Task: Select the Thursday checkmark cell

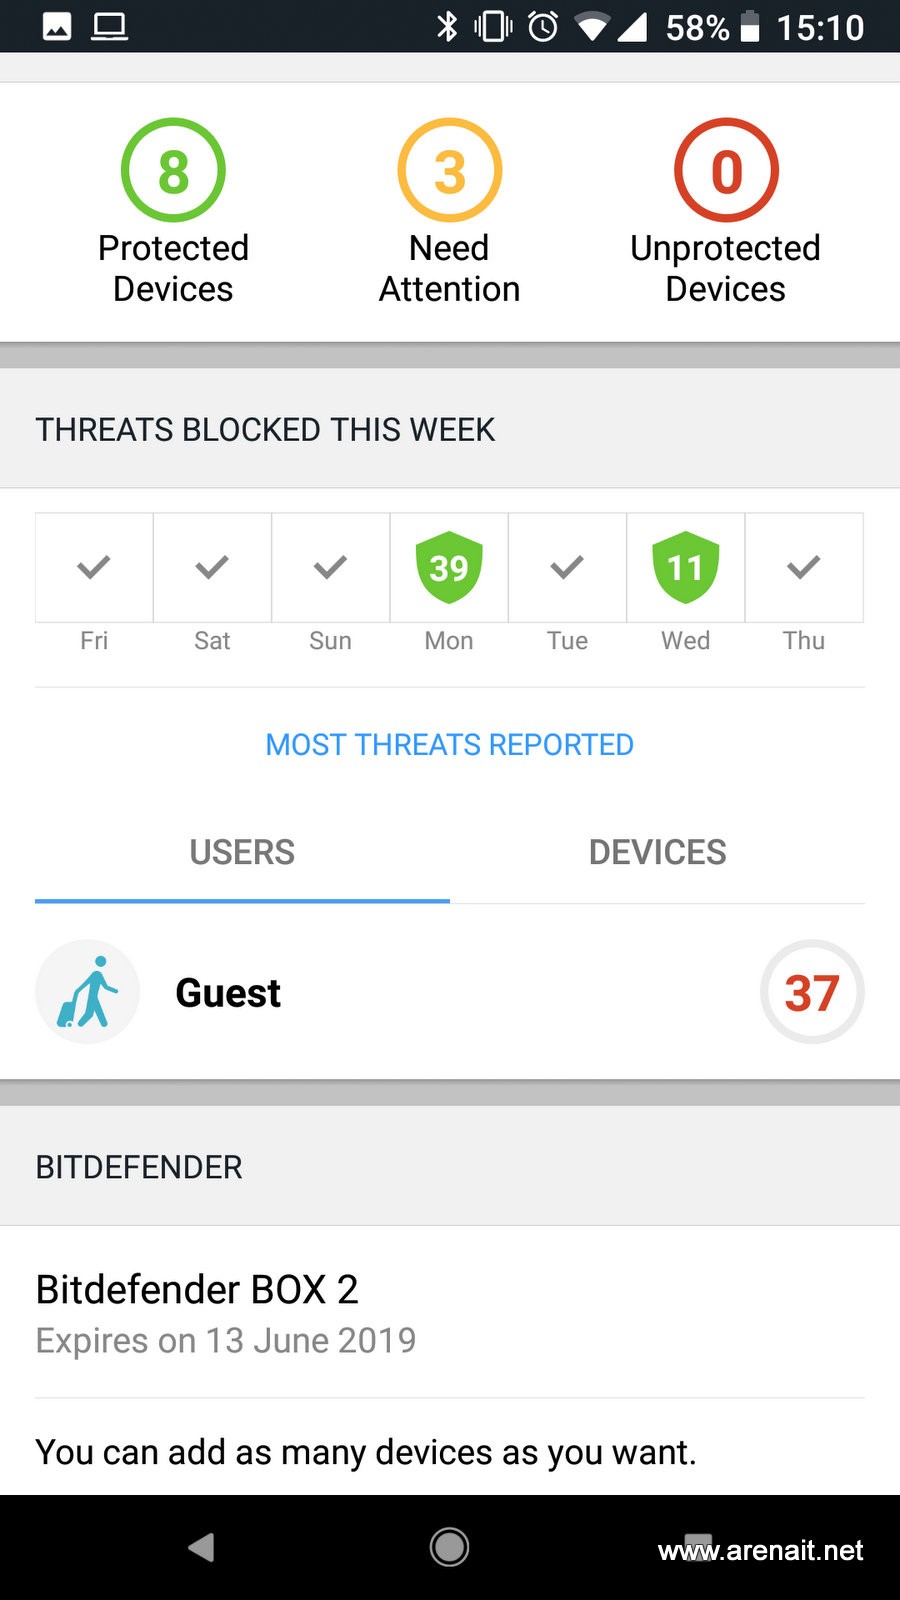Action: [x=804, y=568]
